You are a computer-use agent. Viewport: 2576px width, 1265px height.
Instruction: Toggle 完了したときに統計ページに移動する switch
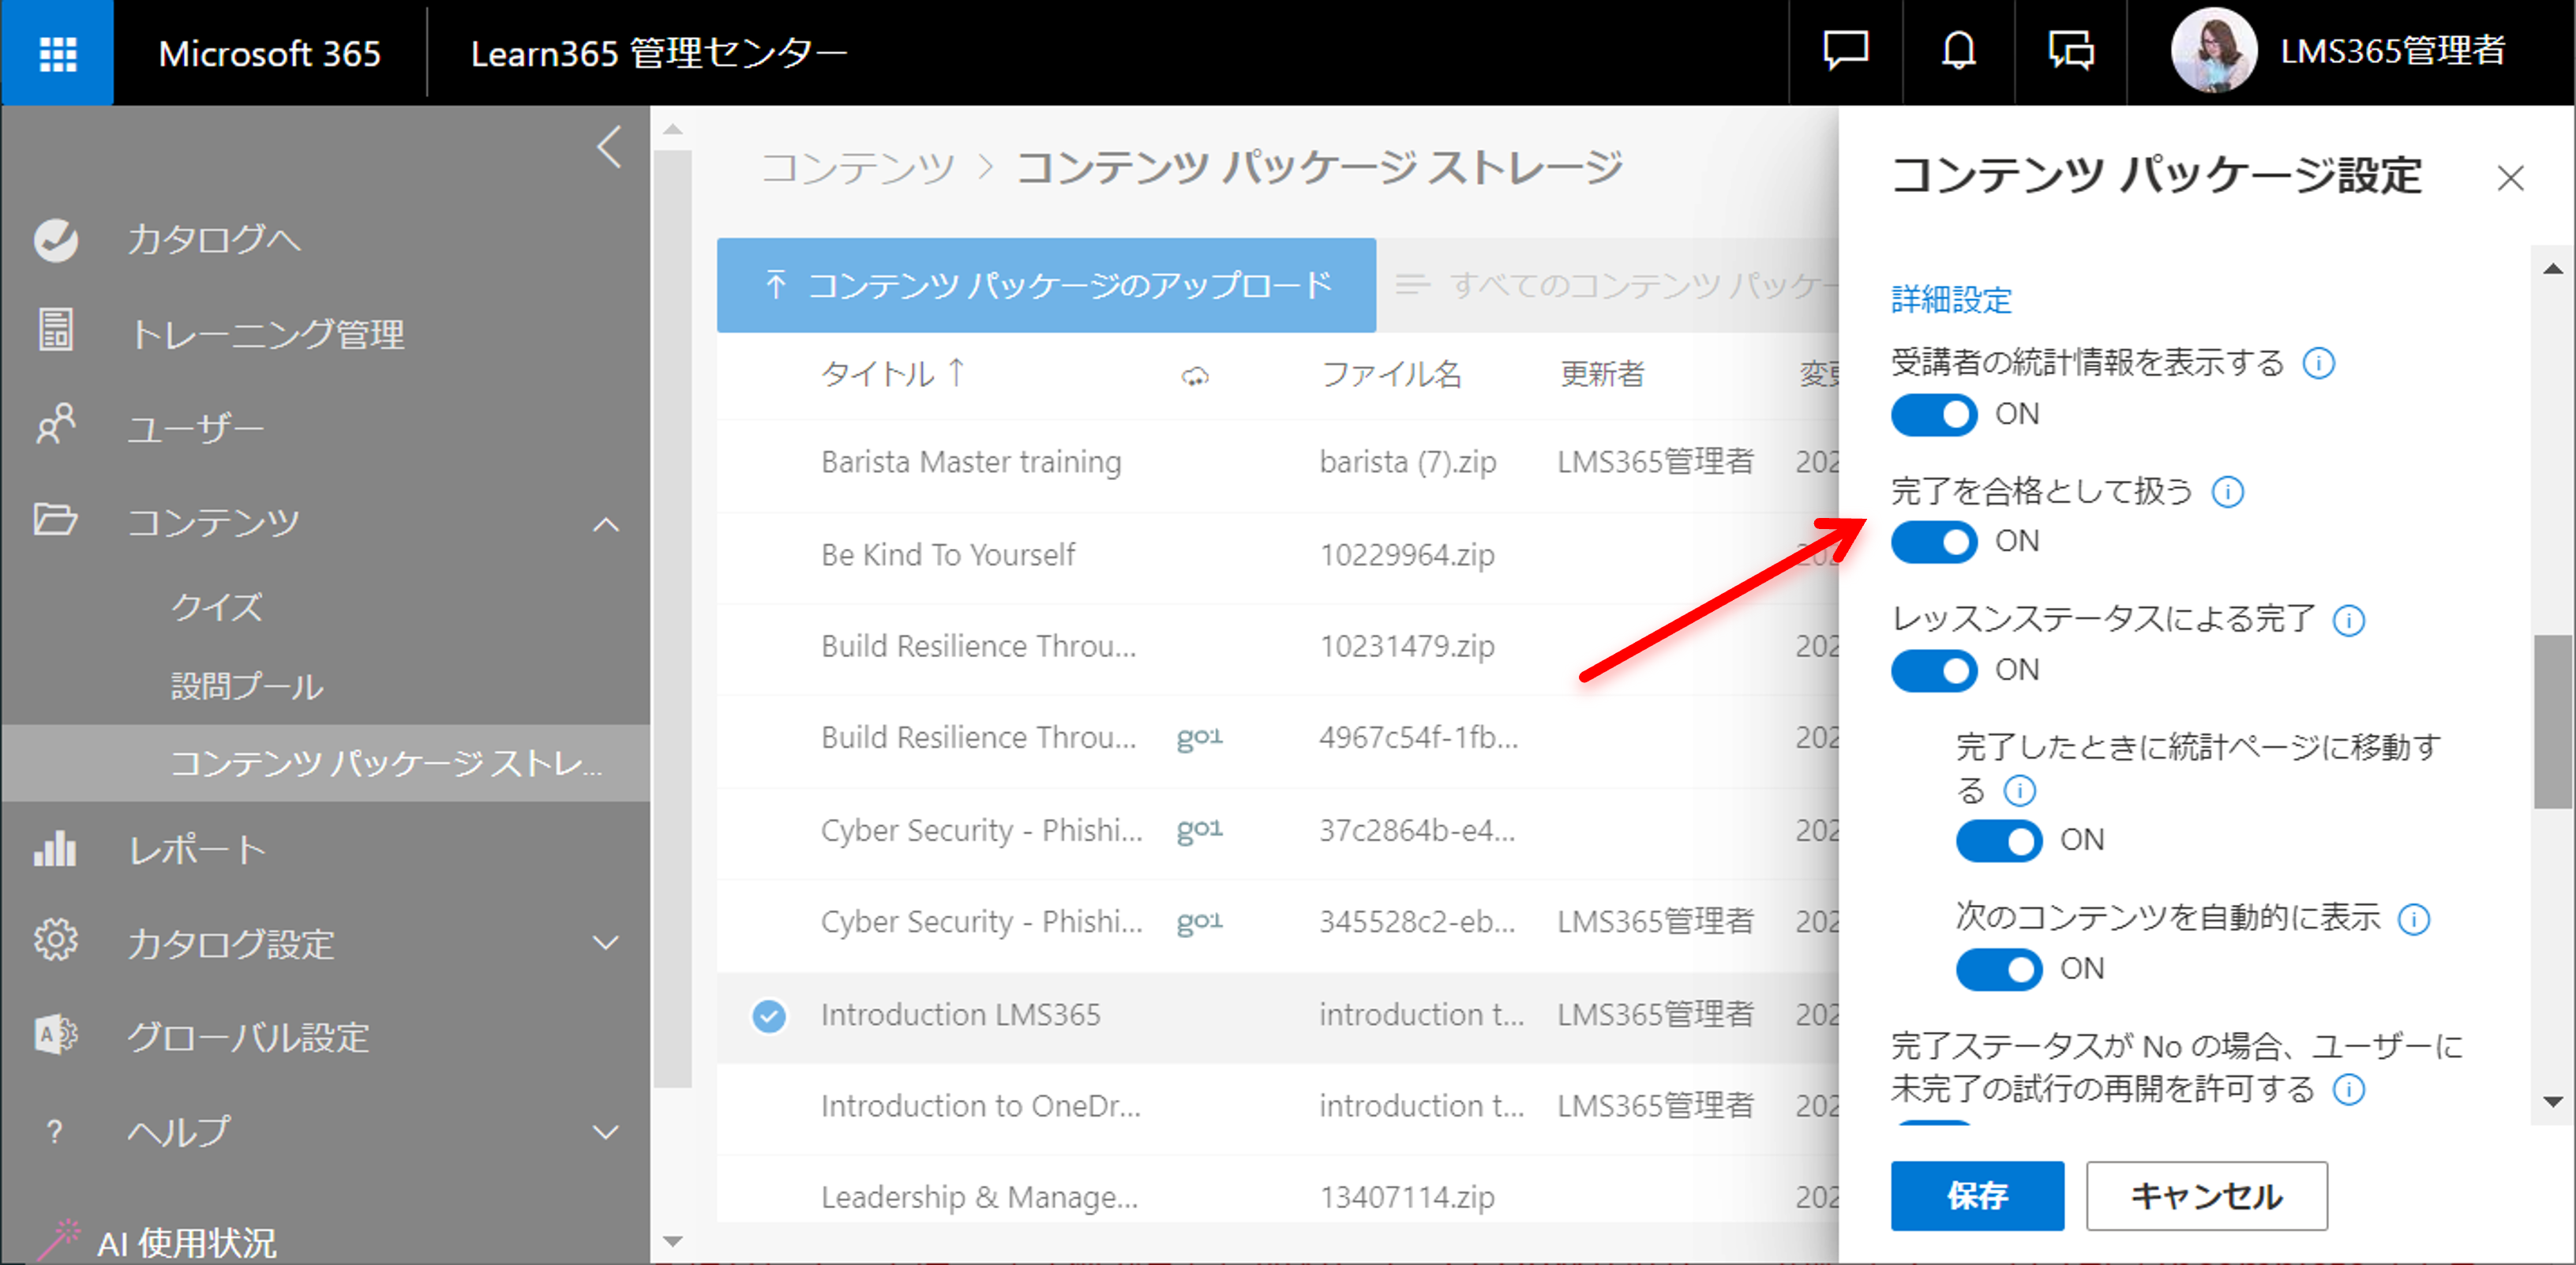pyautogui.click(x=1999, y=841)
